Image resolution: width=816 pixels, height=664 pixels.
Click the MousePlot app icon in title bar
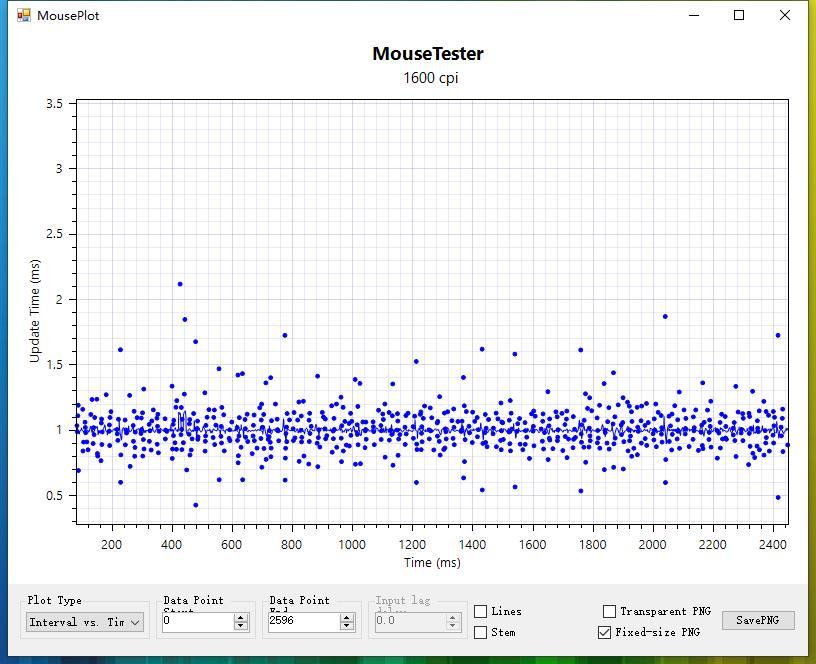point(23,15)
